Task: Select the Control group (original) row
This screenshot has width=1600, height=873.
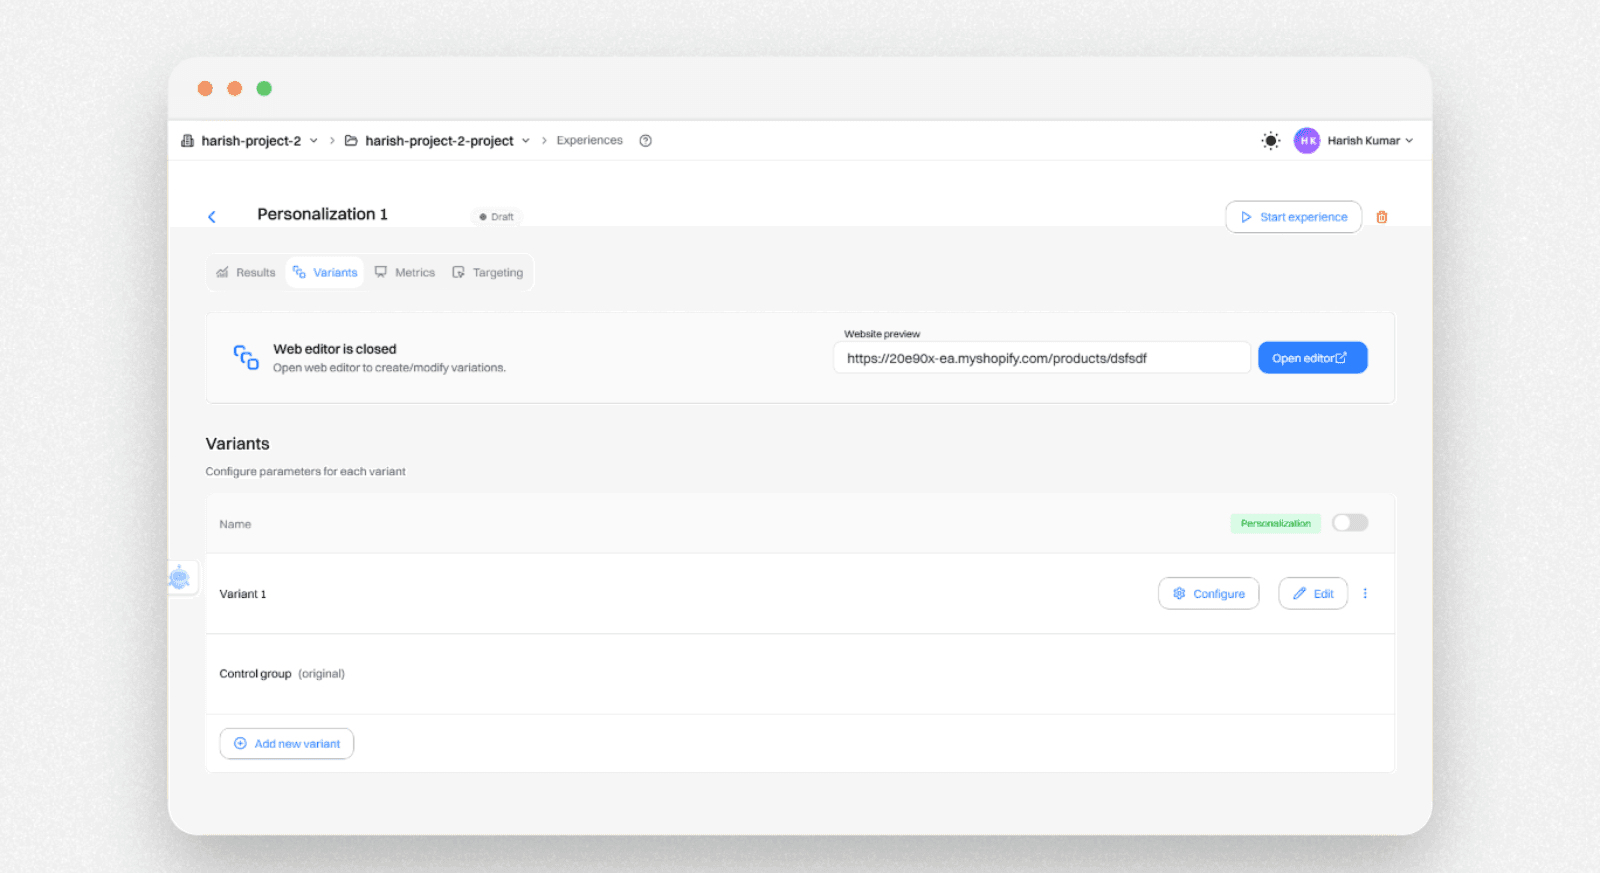Action: pyautogui.click(x=800, y=674)
